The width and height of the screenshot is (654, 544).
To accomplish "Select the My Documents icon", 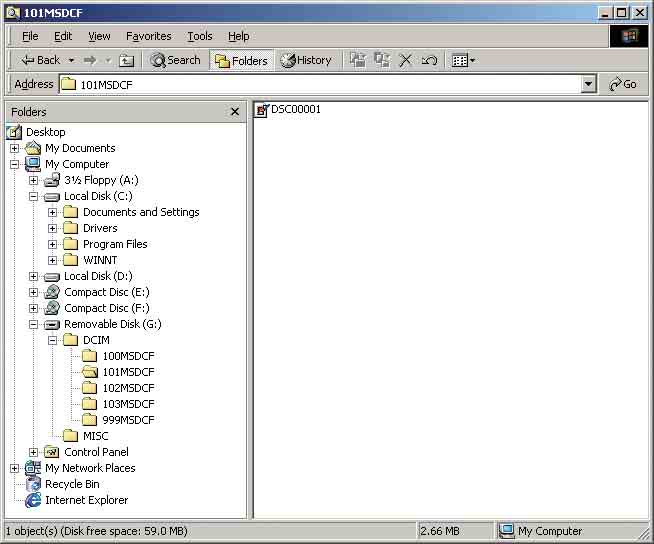I will [x=33, y=148].
